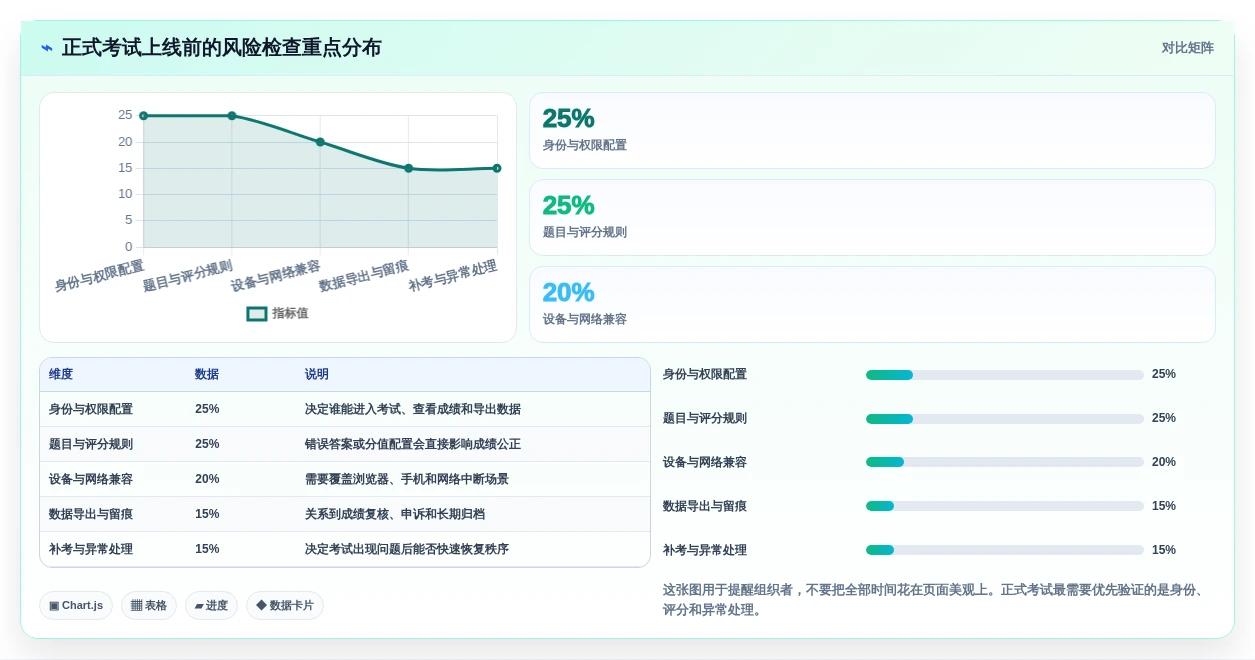This screenshot has height=660, width=1255.
Task: Click the Chart.js tag chip
Action: point(76,605)
